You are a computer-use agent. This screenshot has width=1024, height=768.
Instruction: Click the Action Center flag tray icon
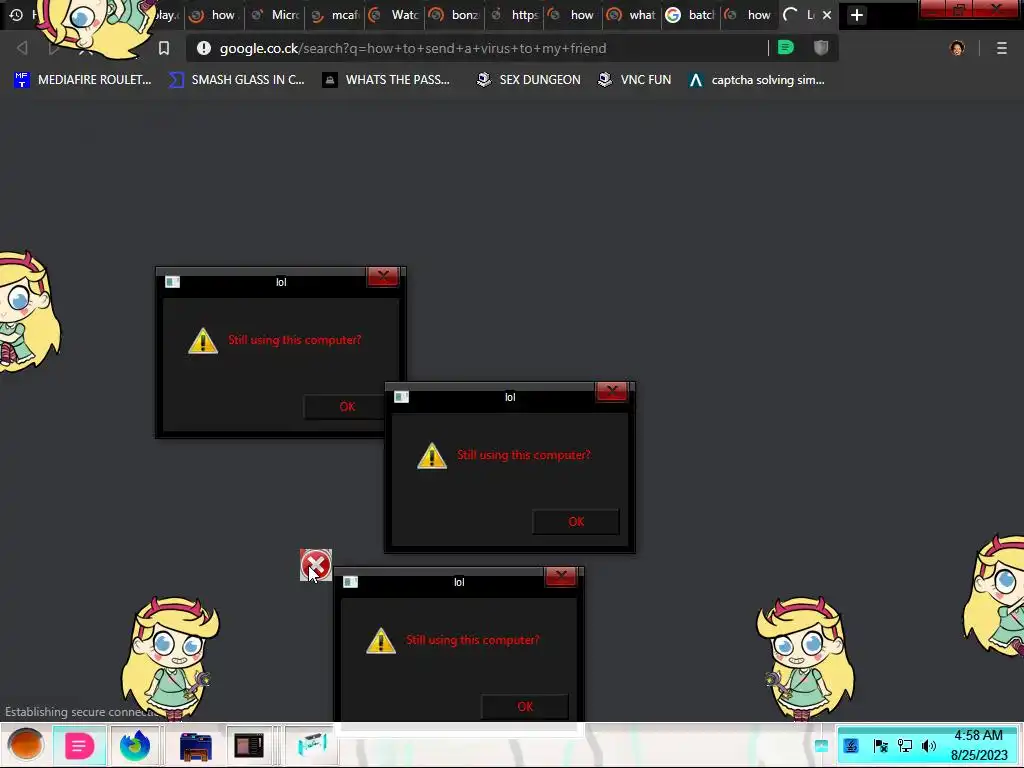pos(880,746)
